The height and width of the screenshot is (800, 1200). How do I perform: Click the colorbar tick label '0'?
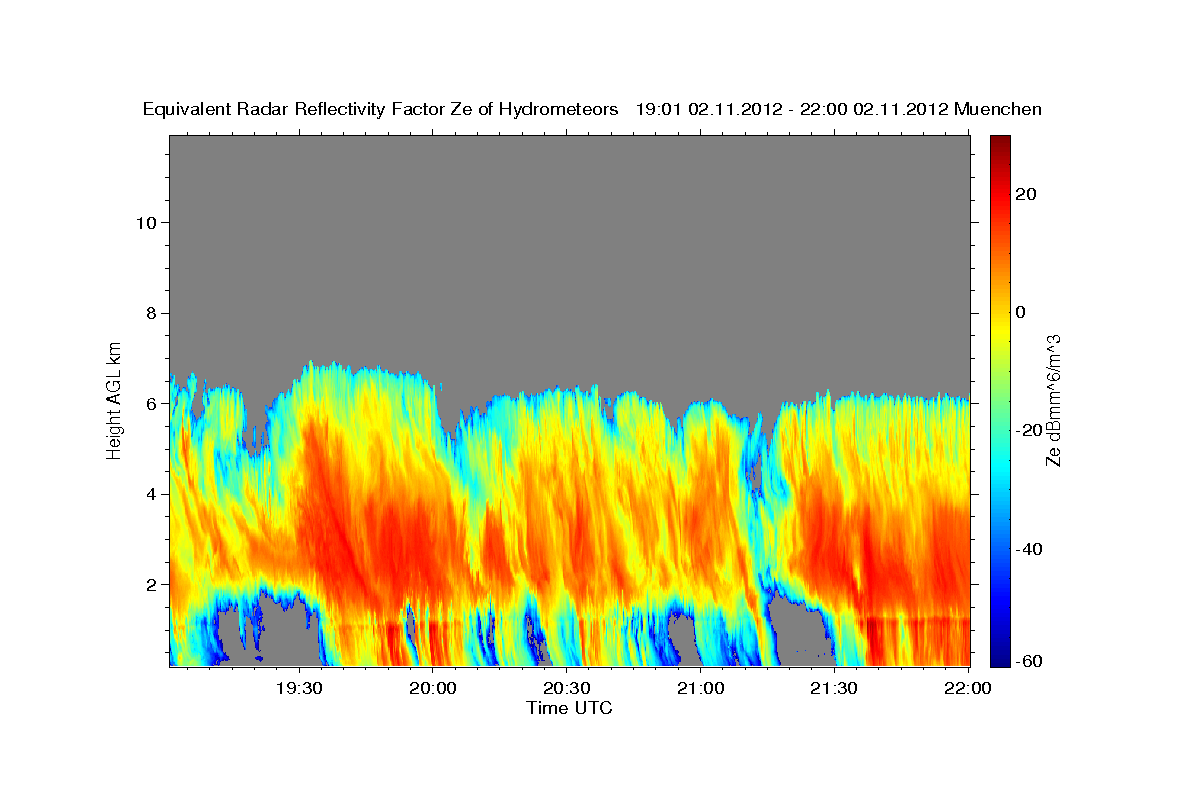tap(1022, 312)
